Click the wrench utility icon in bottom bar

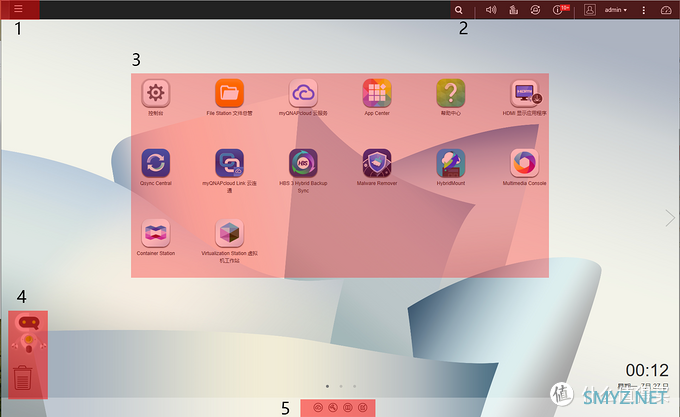click(x=333, y=407)
